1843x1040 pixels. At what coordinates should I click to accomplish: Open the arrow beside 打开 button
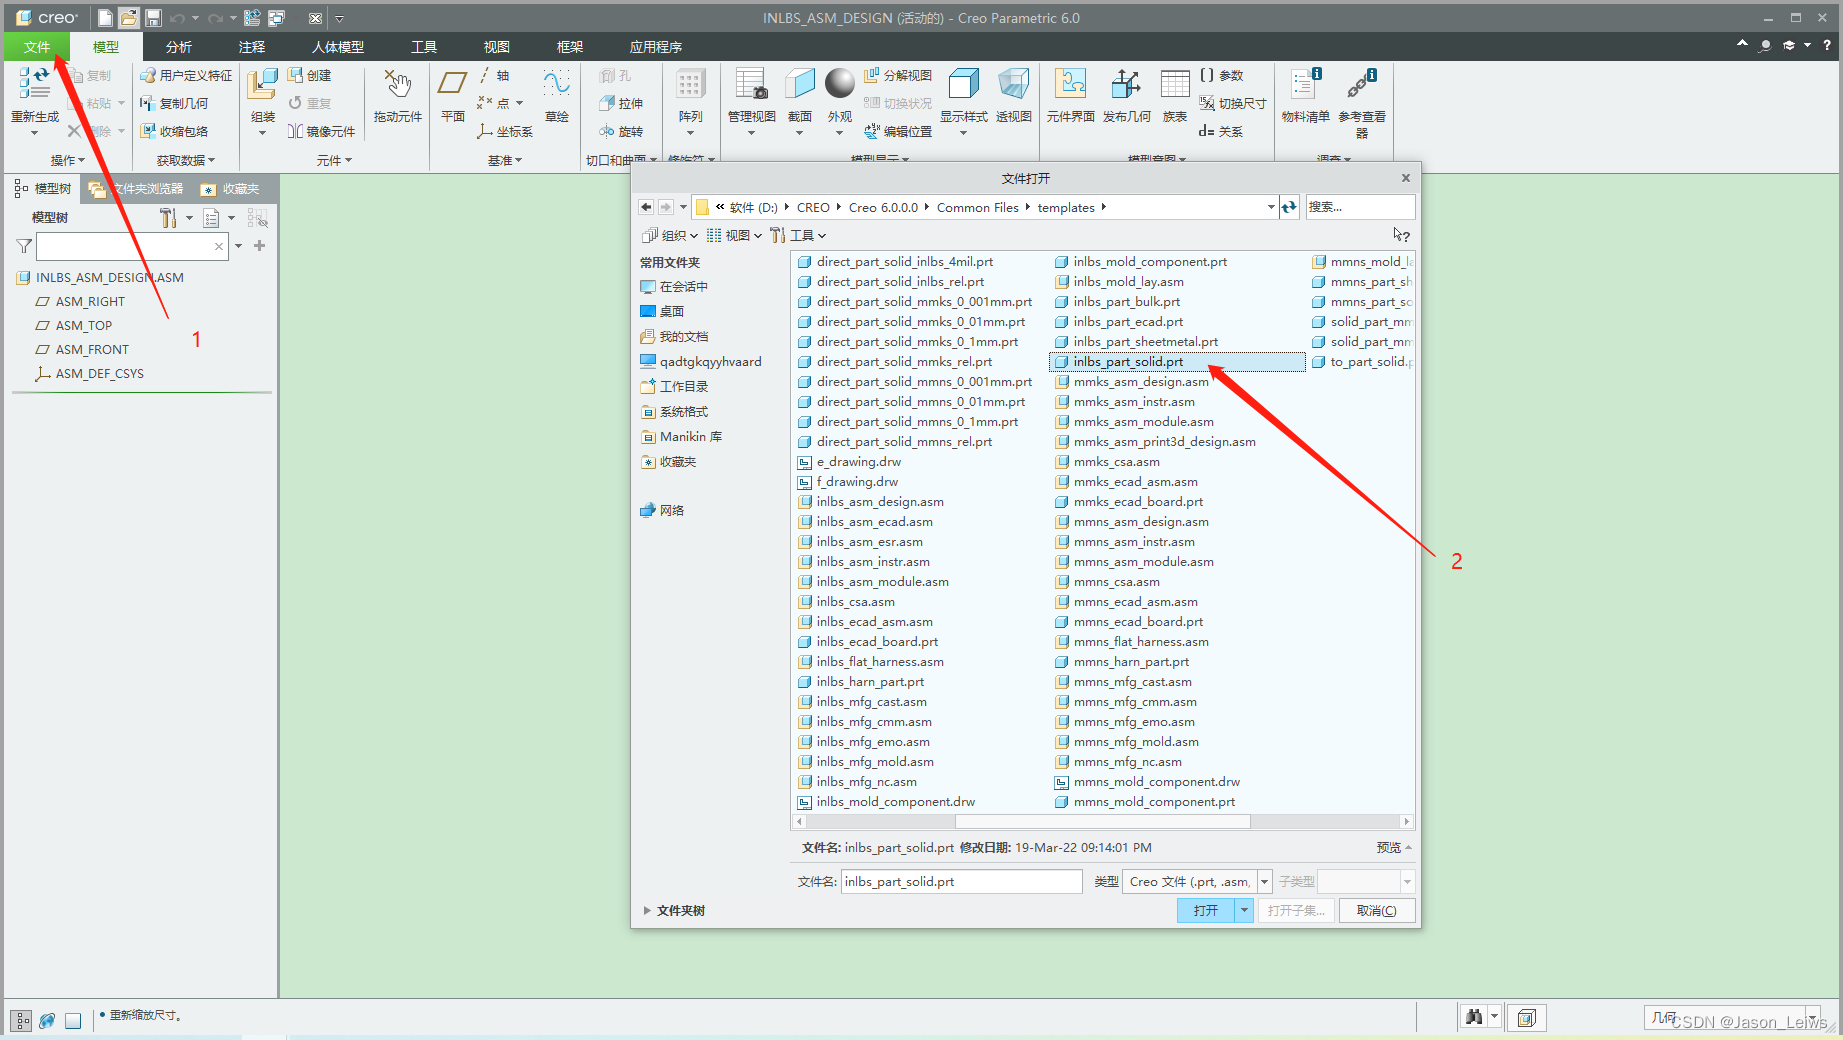(x=1244, y=910)
